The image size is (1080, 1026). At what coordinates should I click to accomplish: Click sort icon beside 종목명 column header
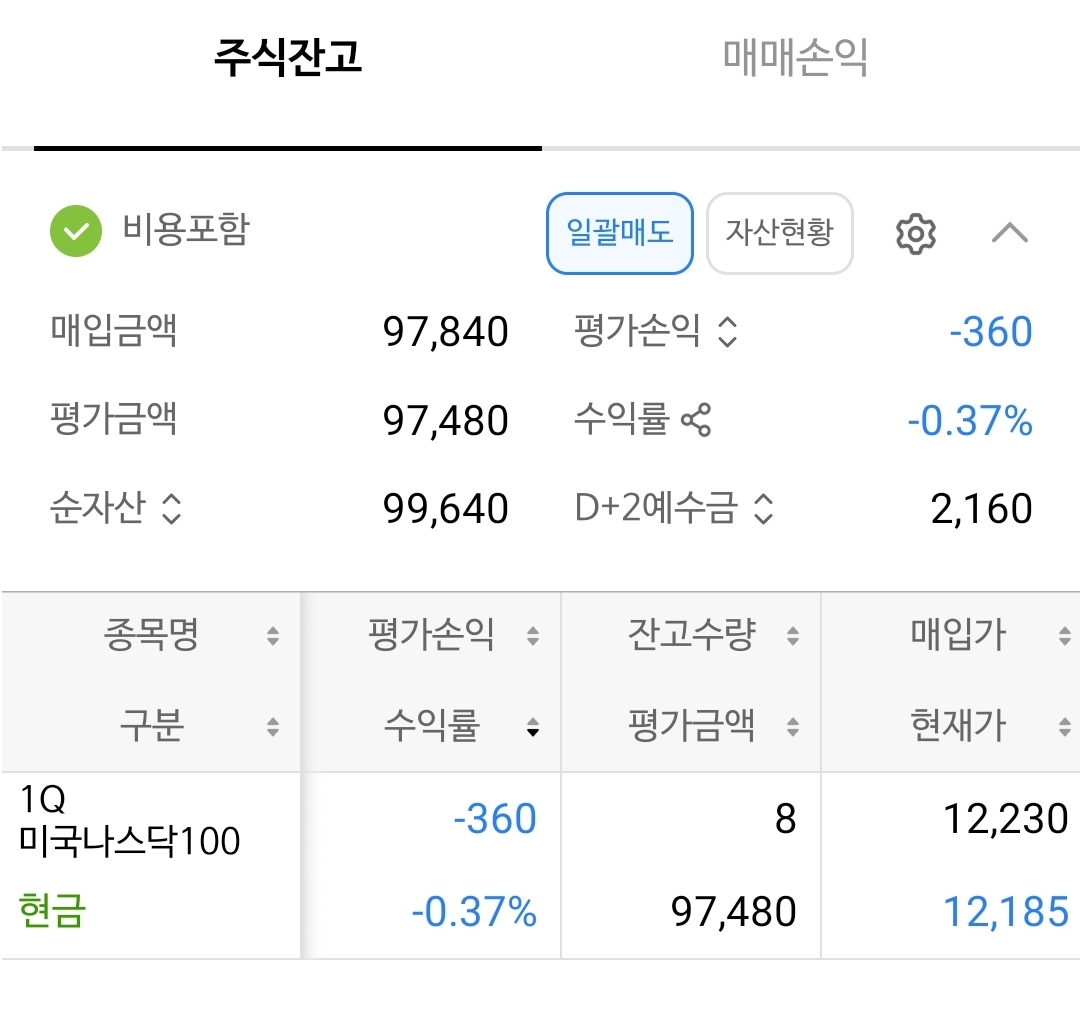click(x=272, y=634)
